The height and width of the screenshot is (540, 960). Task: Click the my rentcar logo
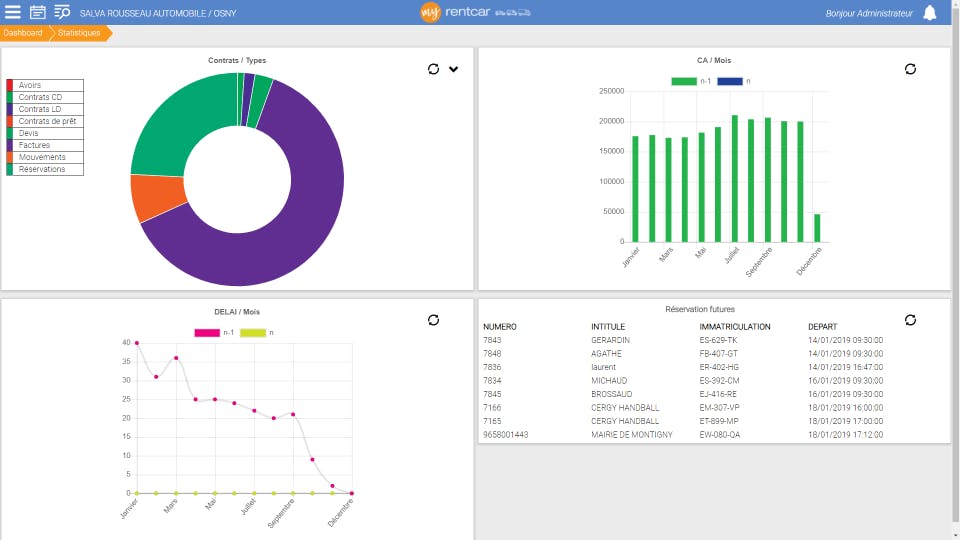tap(475, 12)
